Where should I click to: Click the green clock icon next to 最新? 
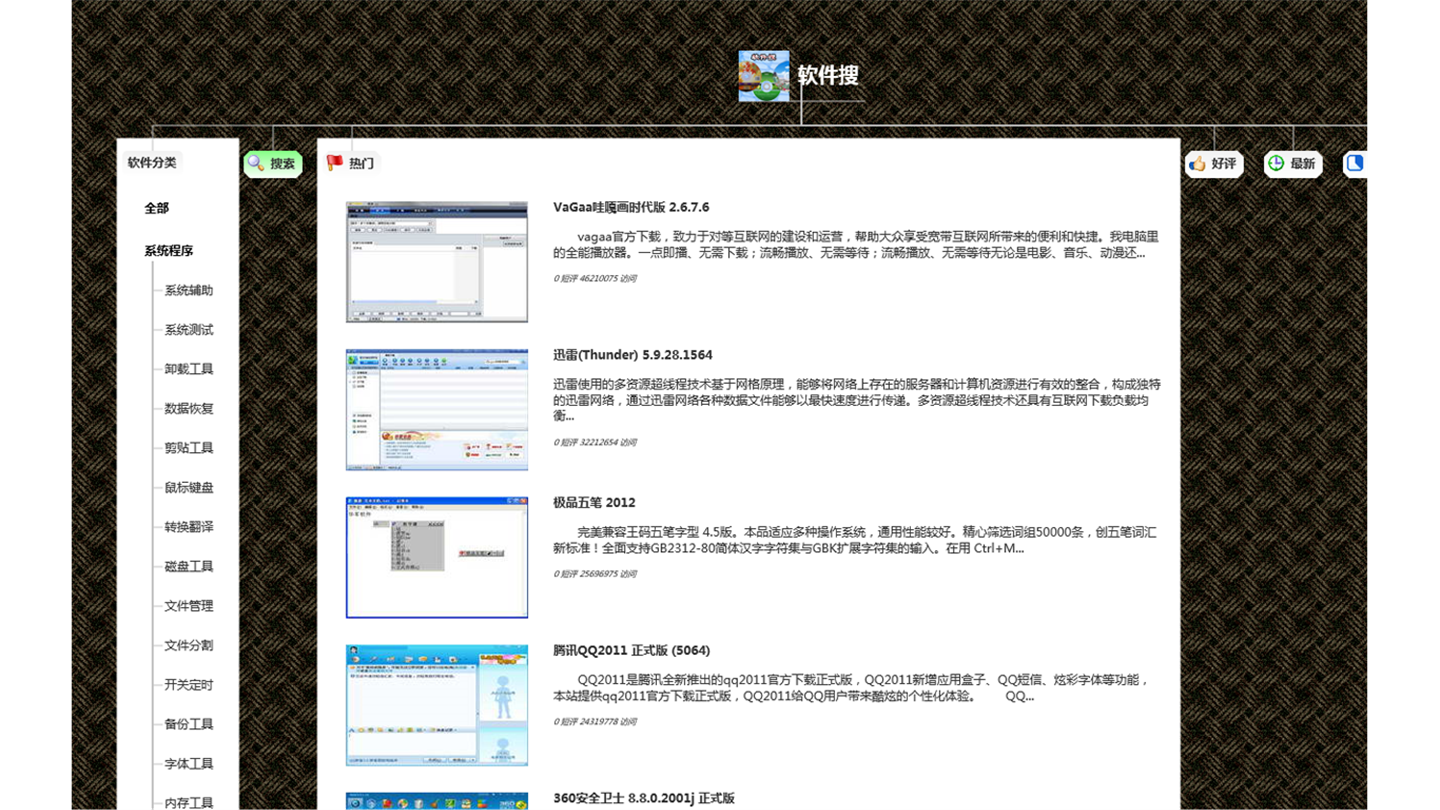pos(1276,163)
